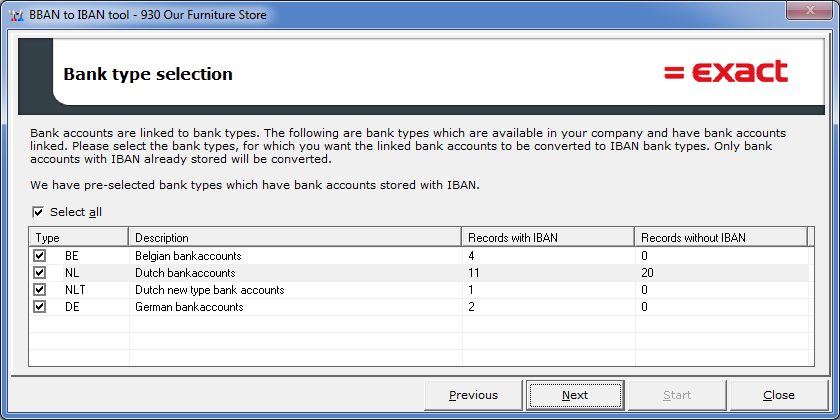Click the Exact logo in header
This screenshot has width=840, height=420.
(x=726, y=72)
